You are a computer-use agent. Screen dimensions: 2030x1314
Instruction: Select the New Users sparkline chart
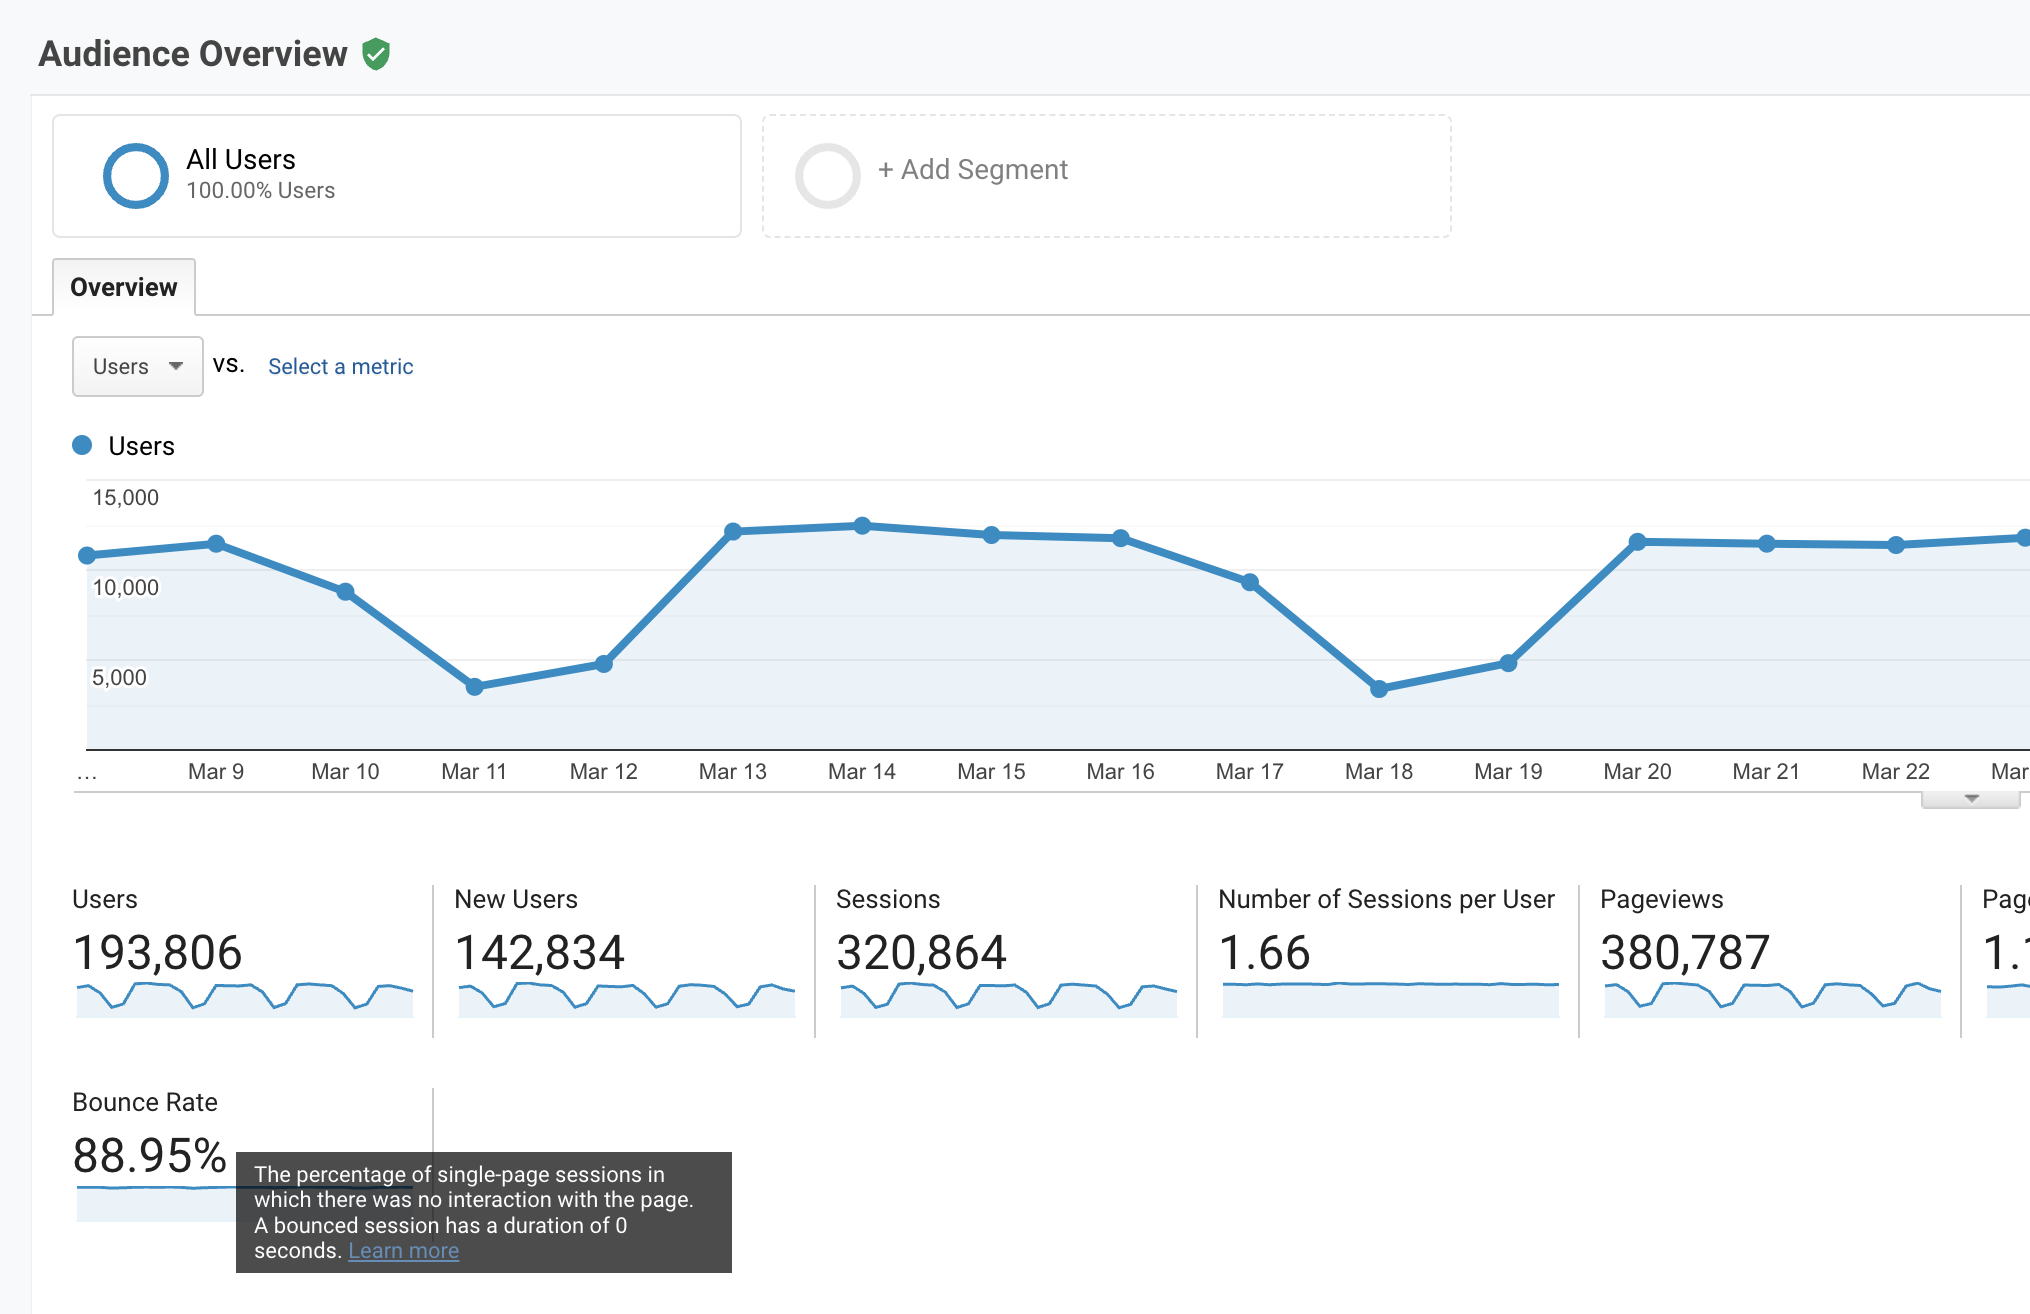626,999
